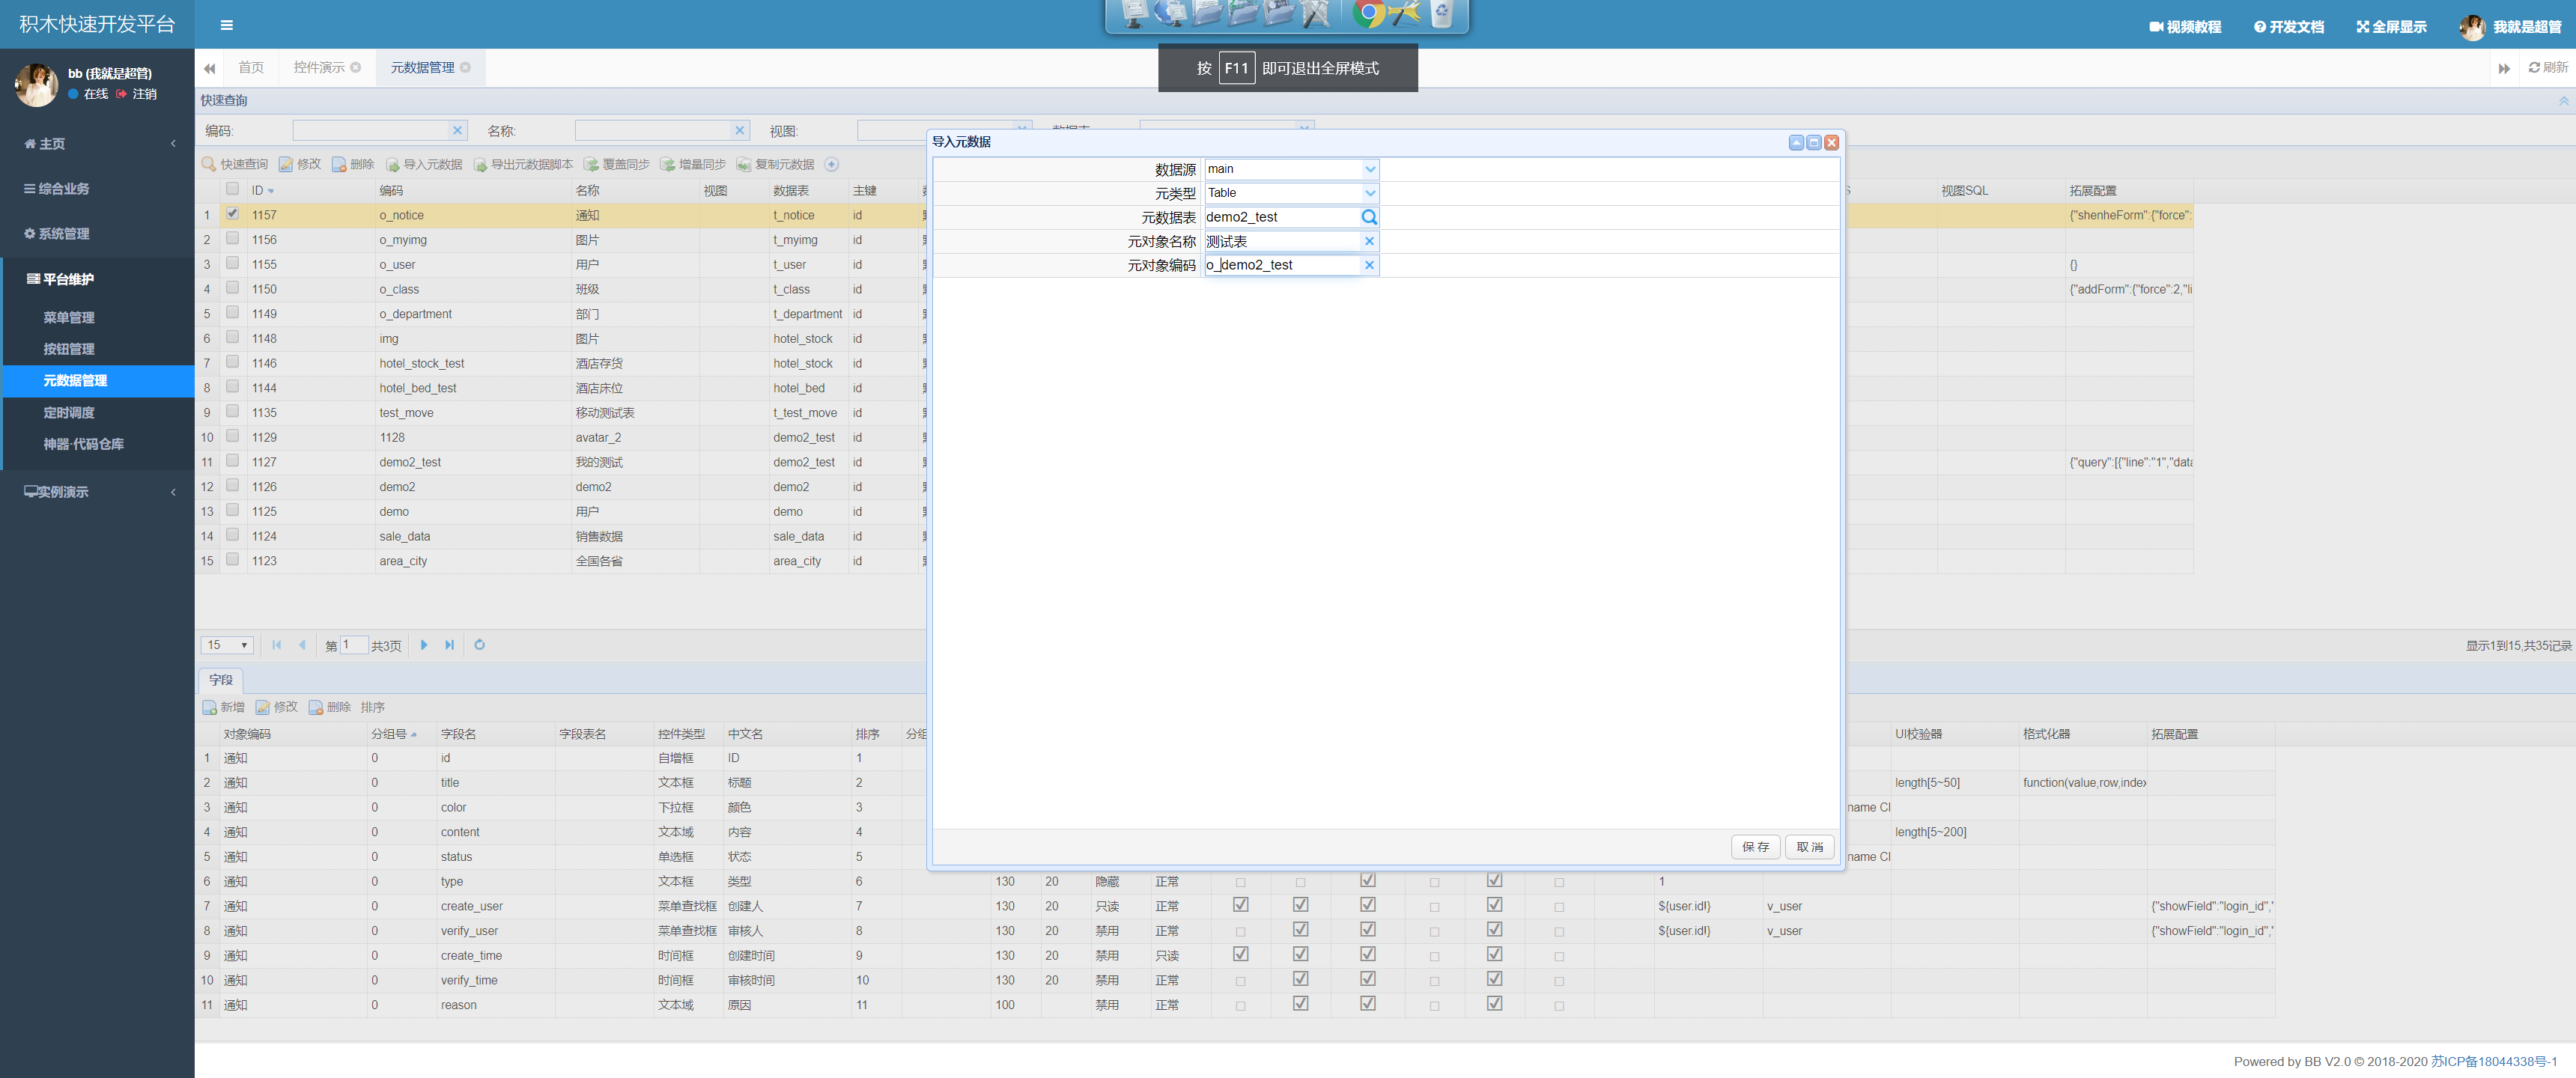Image resolution: width=2576 pixels, height=1078 pixels.
Task: Click 导出元数据脚本 toolbar button
Action: (x=523, y=164)
